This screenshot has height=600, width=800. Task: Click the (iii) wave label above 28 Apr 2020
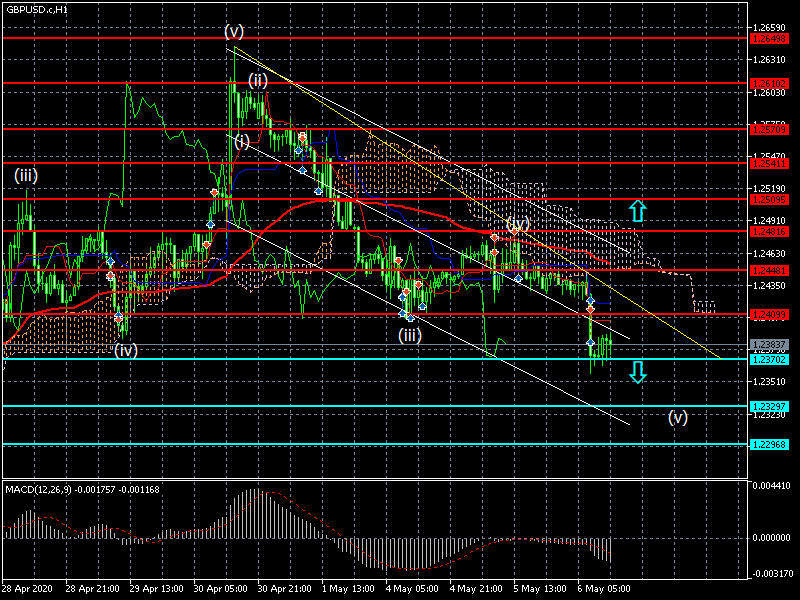[26, 176]
